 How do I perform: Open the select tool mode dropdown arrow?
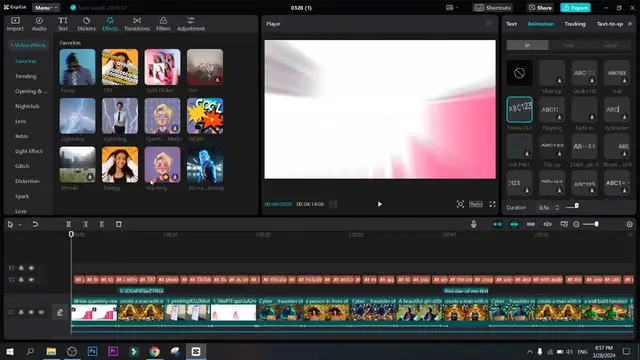tap(20, 224)
